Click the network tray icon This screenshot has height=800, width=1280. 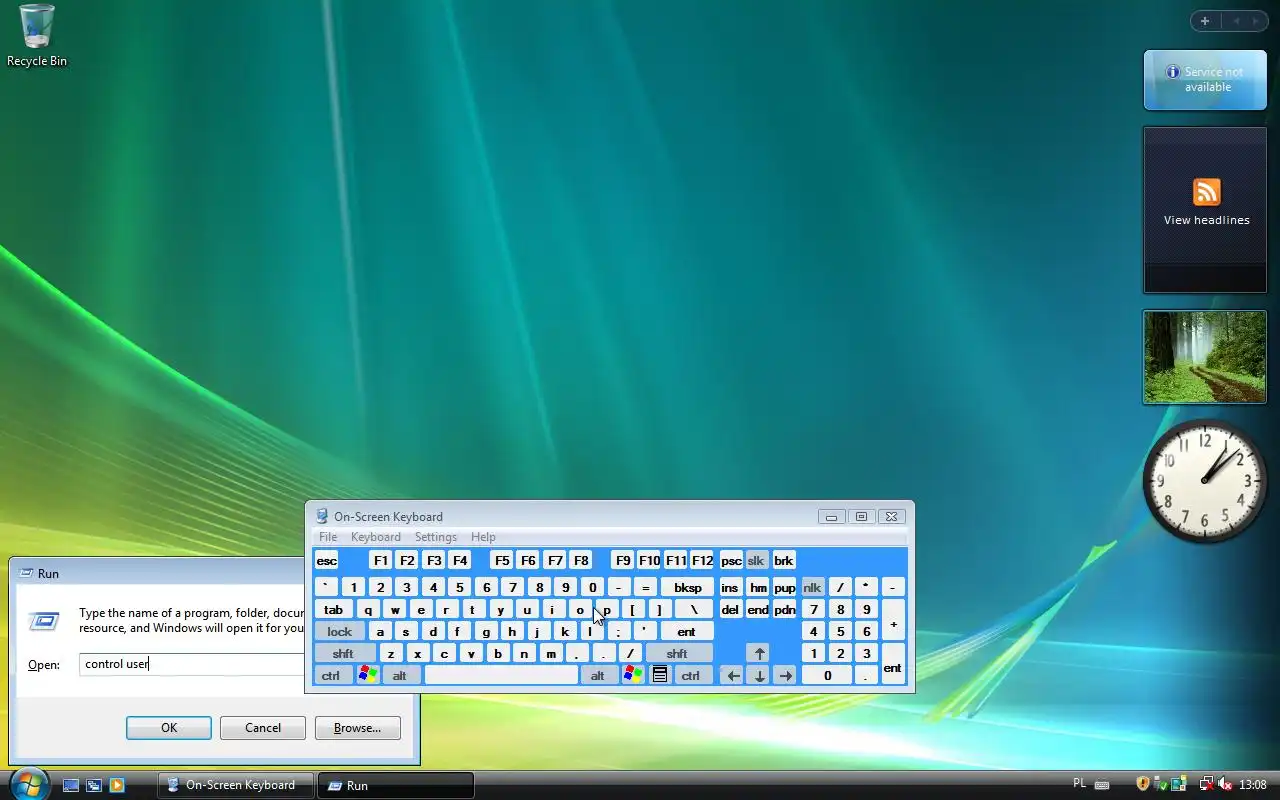pyautogui.click(x=1206, y=784)
